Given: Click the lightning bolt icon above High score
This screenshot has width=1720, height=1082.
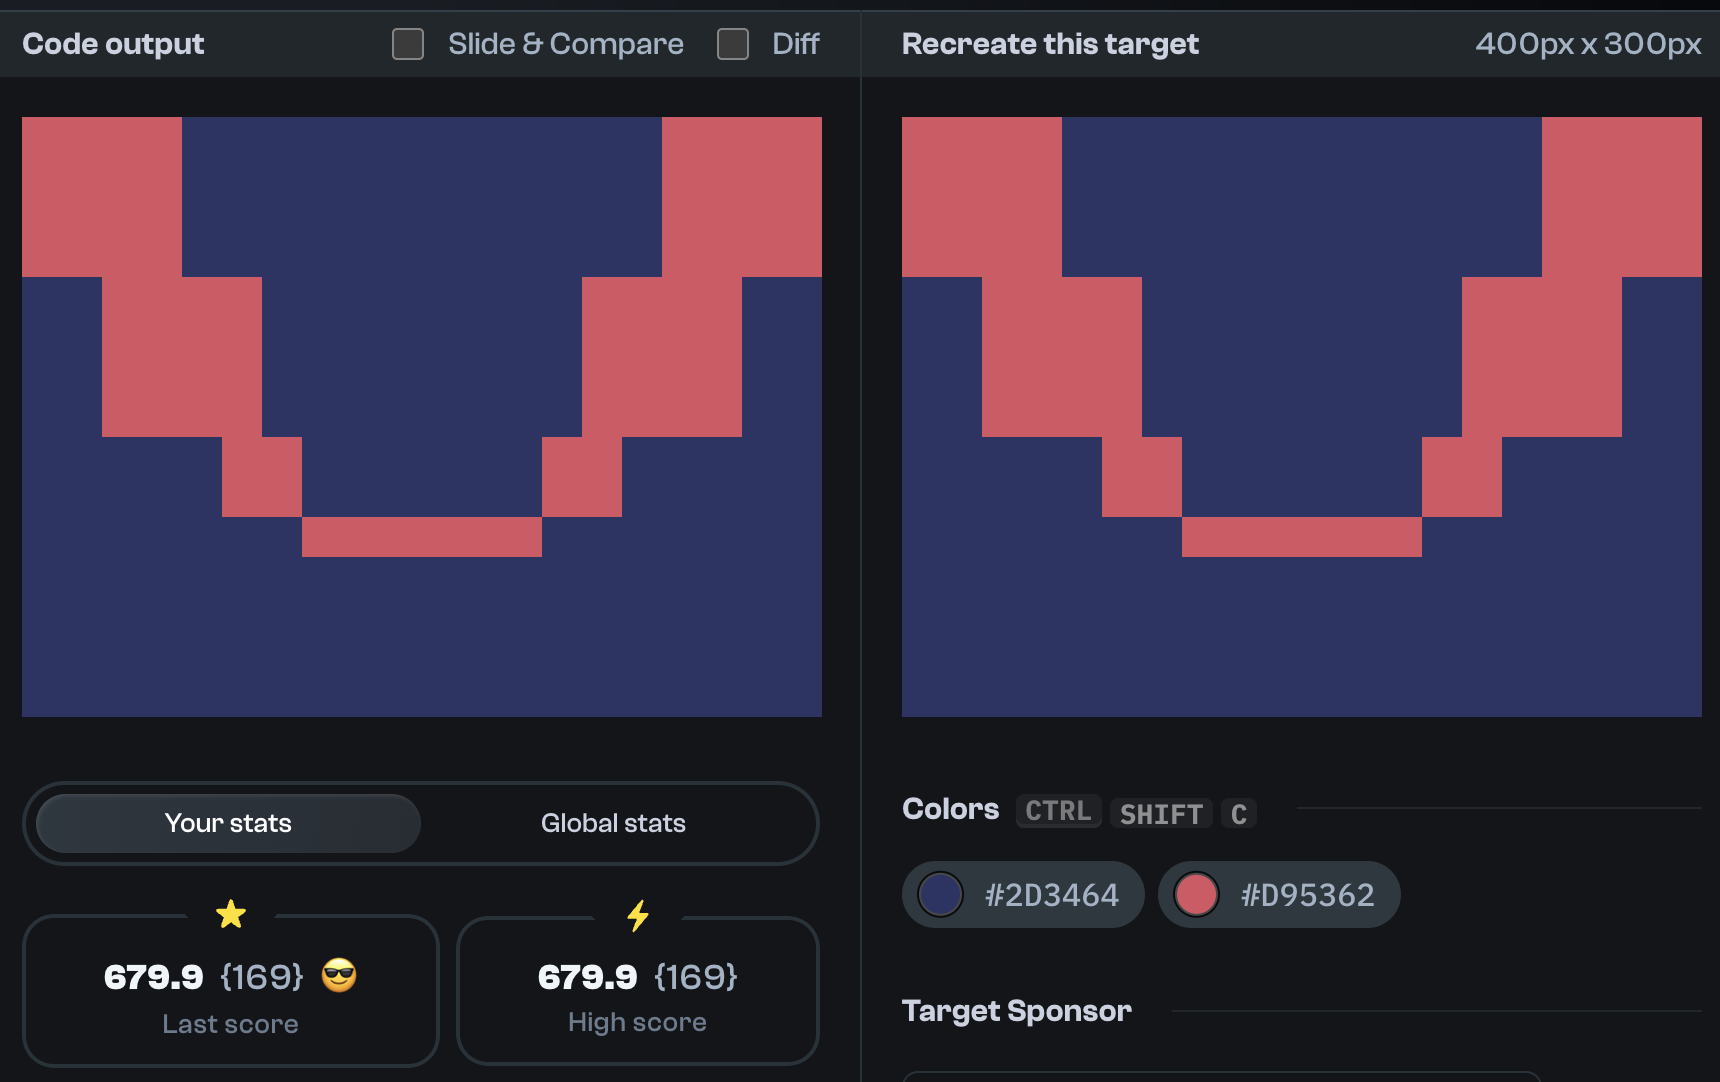Looking at the screenshot, I should click(637, 915).
